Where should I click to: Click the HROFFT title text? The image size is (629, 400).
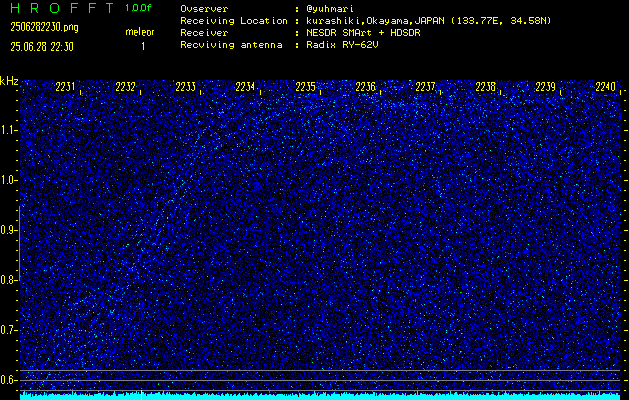point(62,8)
